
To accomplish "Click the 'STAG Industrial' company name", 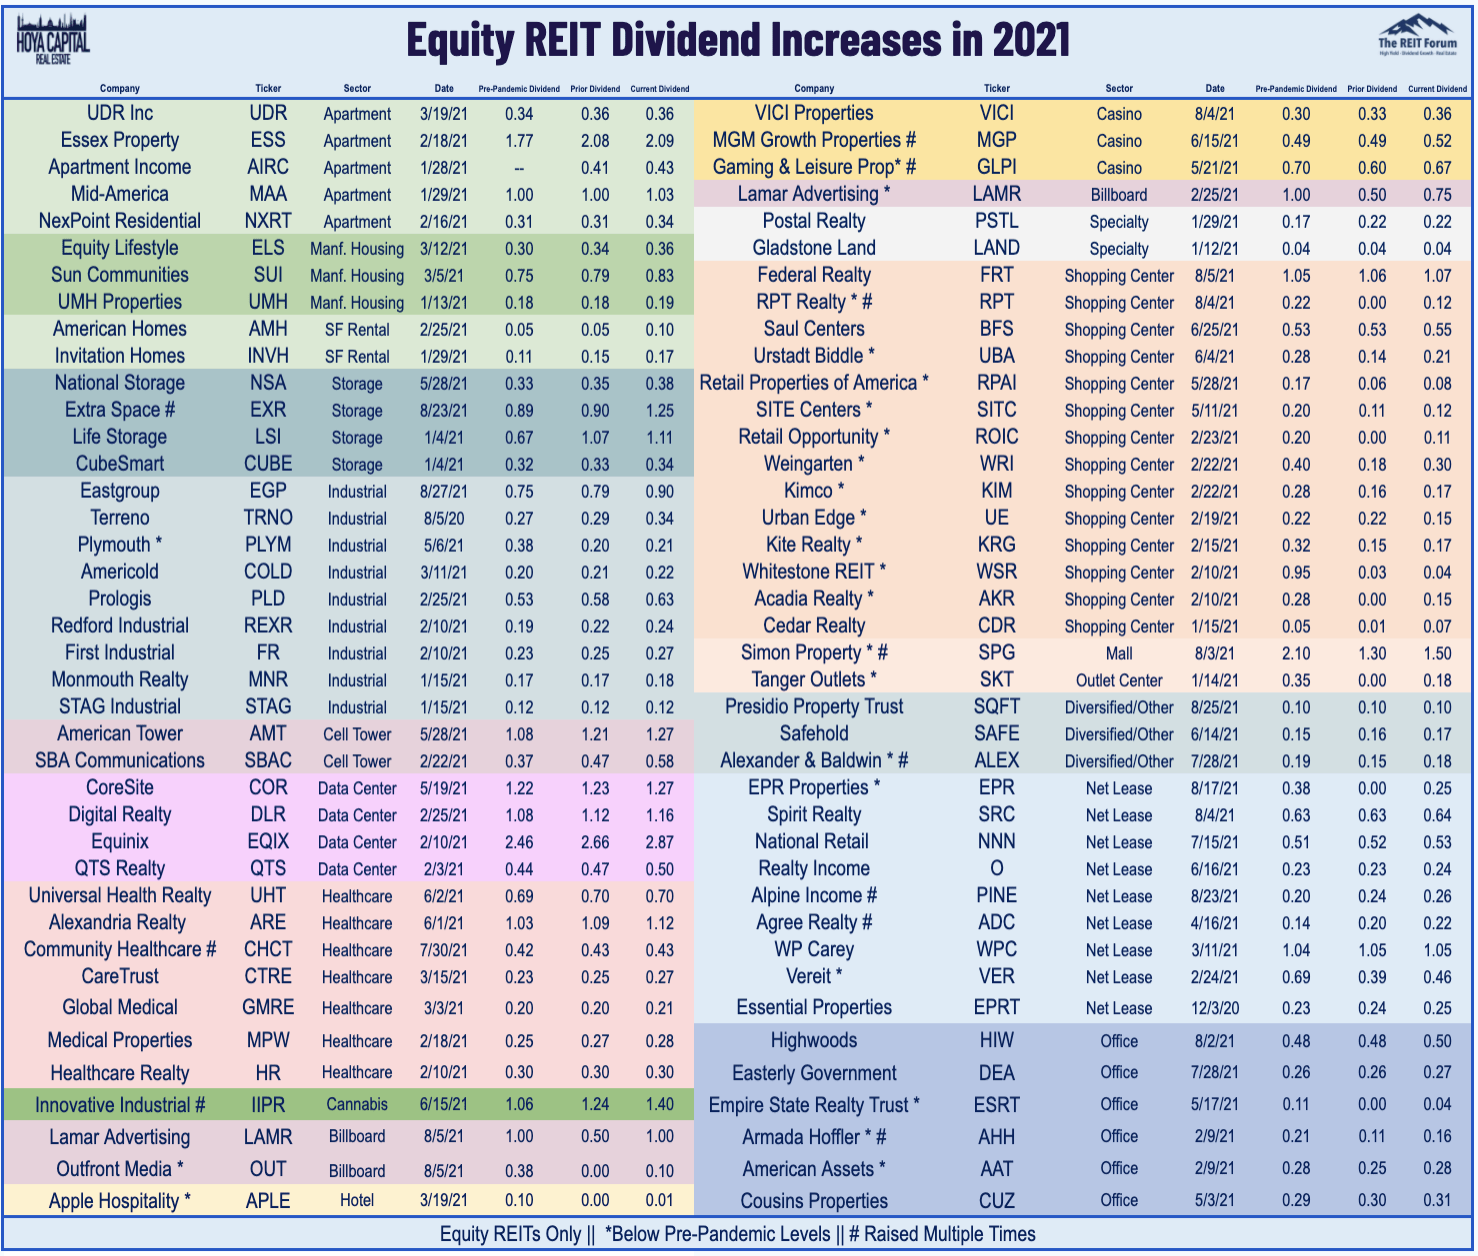I will click(x=120, y=707).
